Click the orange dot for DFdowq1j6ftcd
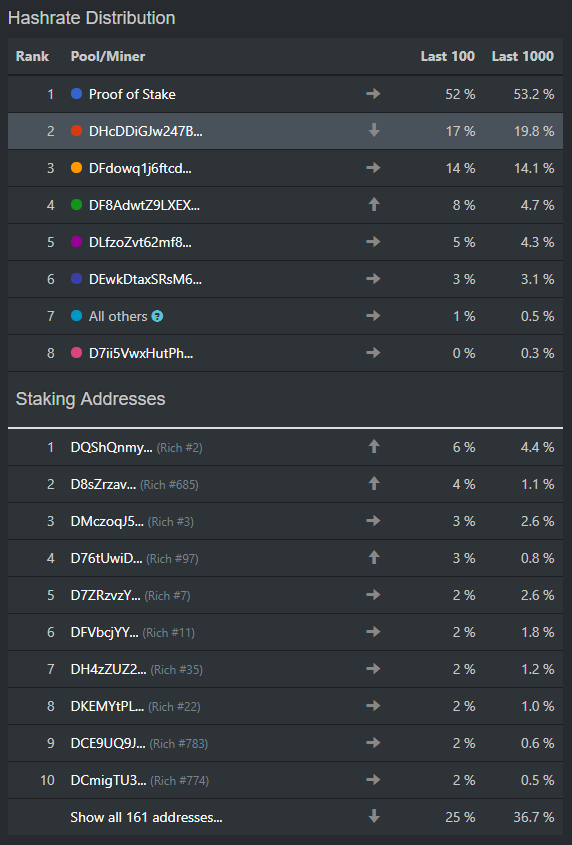 click(77, 168)
